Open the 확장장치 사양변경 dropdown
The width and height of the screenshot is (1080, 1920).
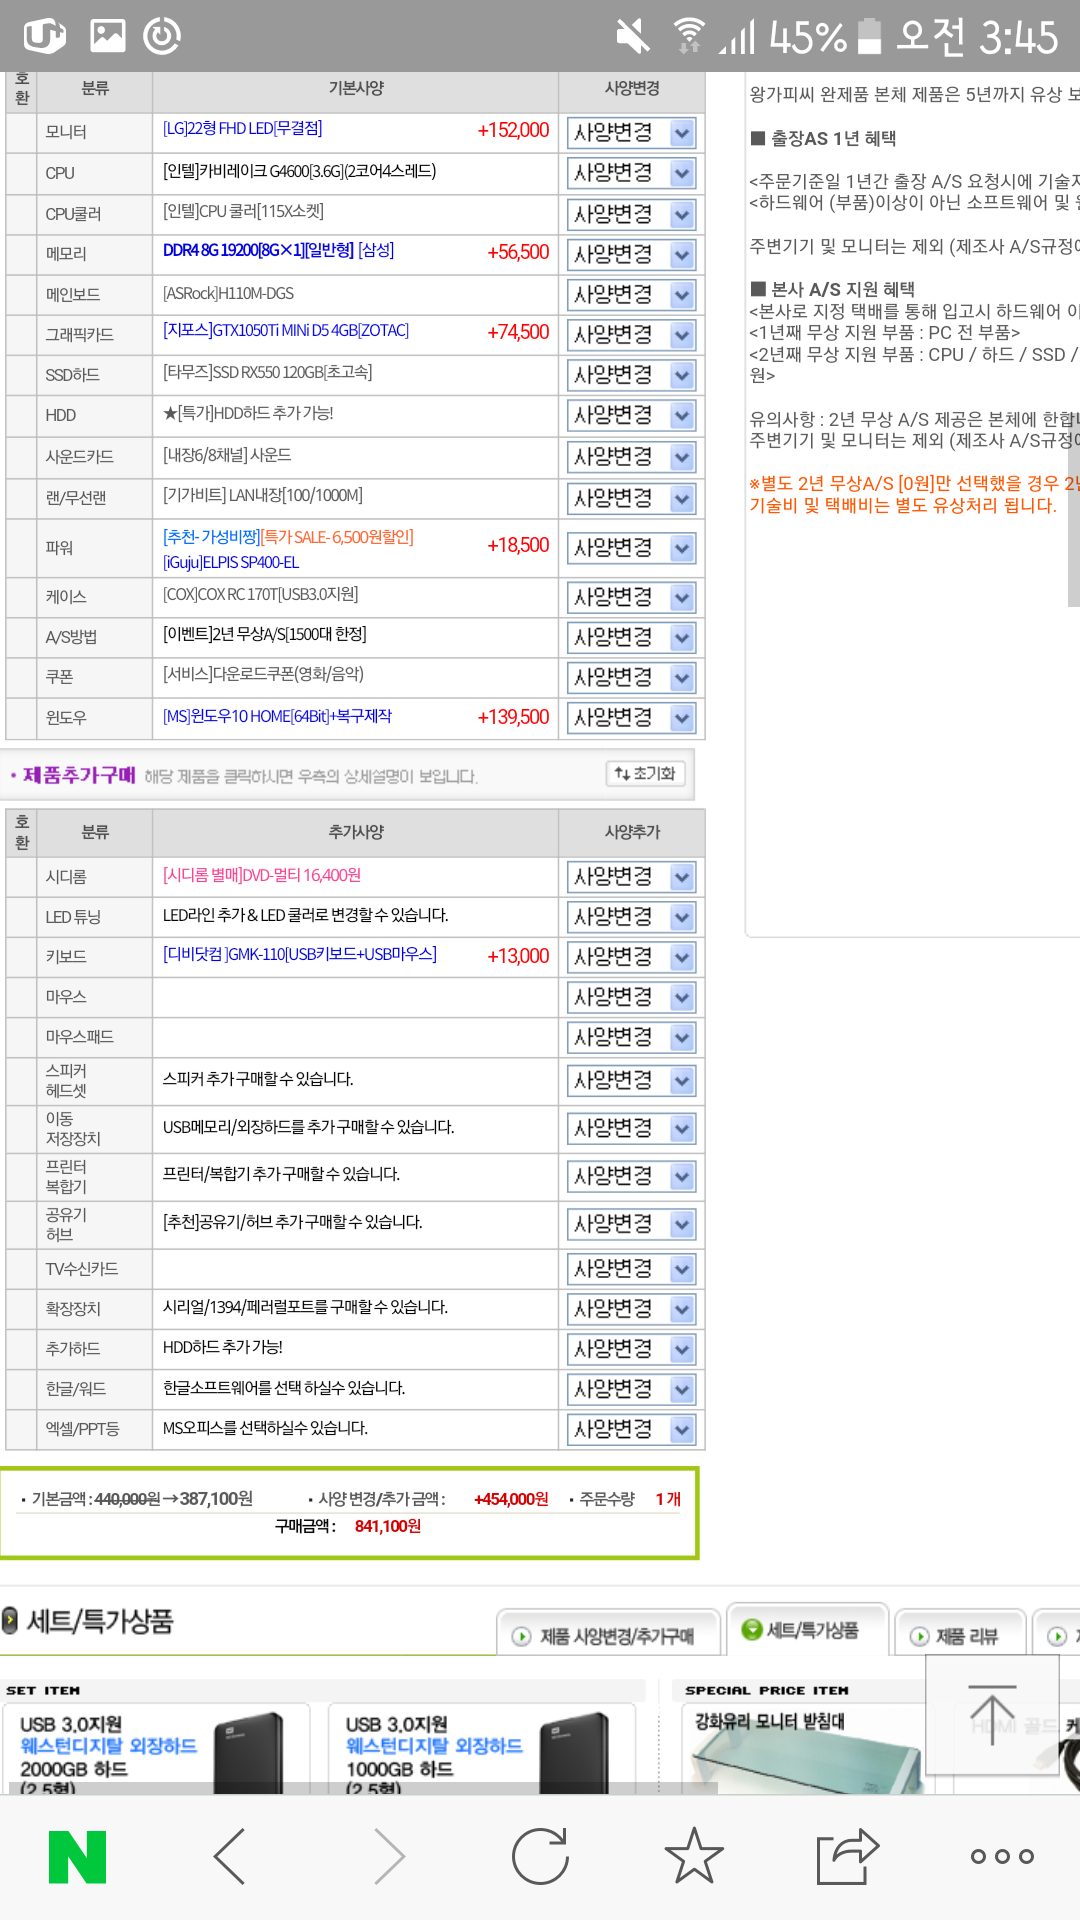click(x=631, y=1309)
